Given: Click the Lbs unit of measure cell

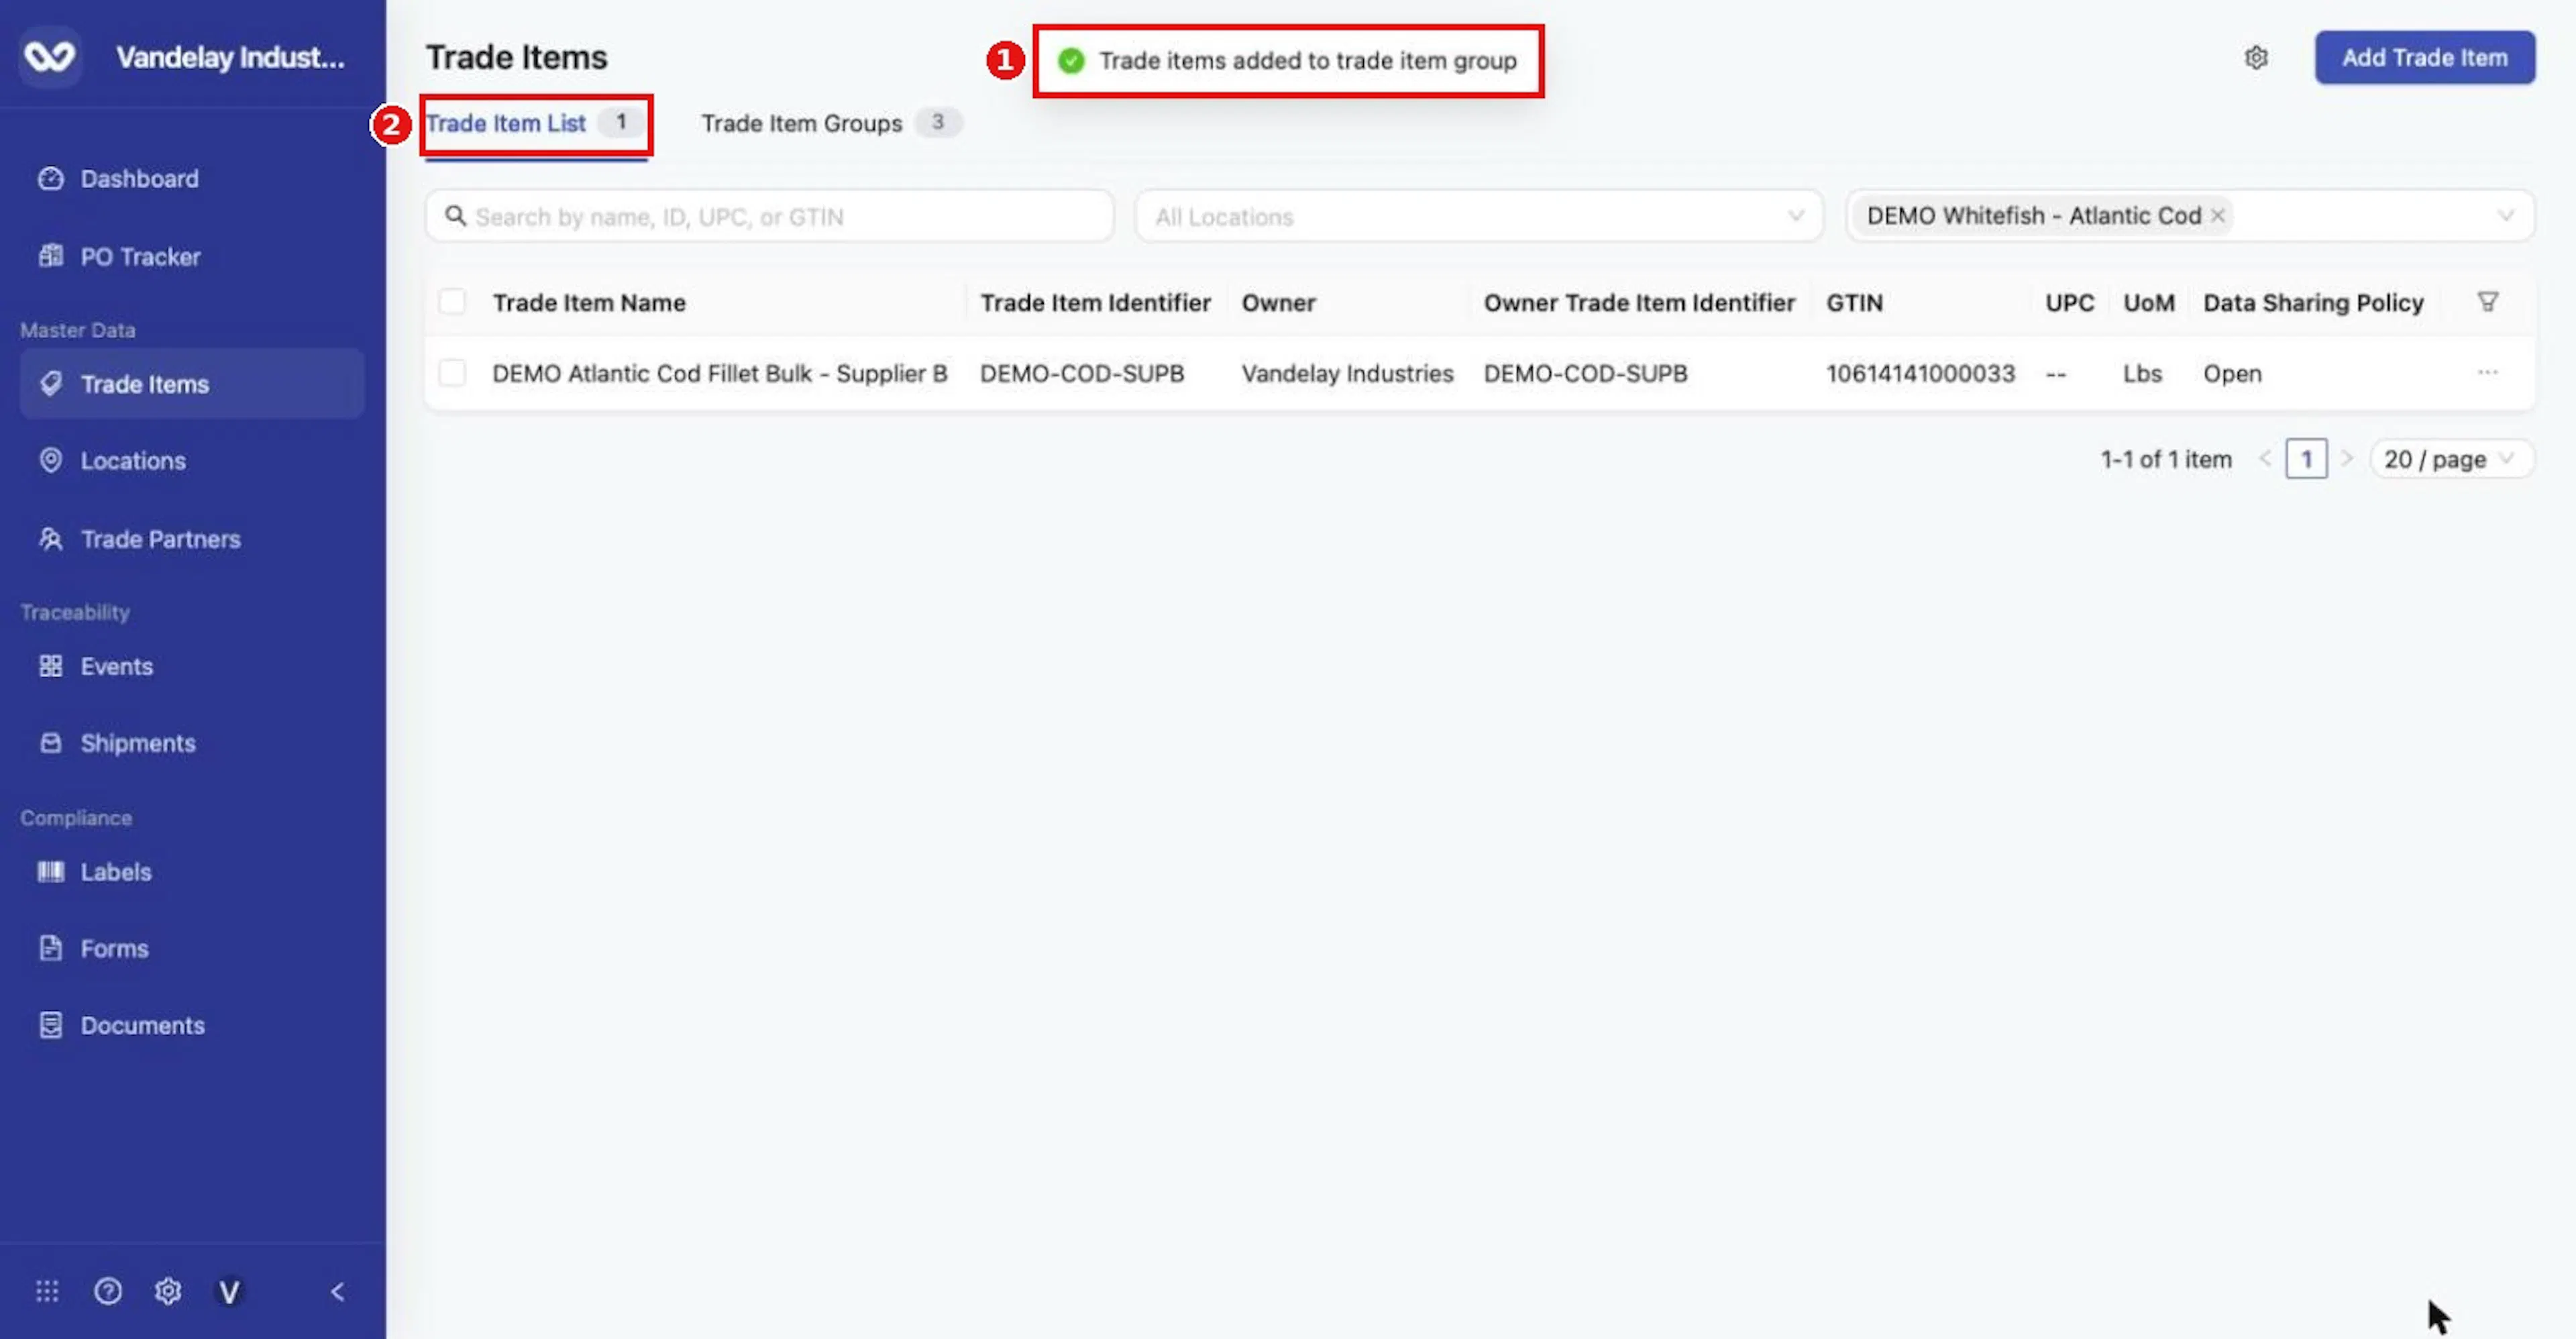Looking at the screenshot, I should [x=2142, y=373].
